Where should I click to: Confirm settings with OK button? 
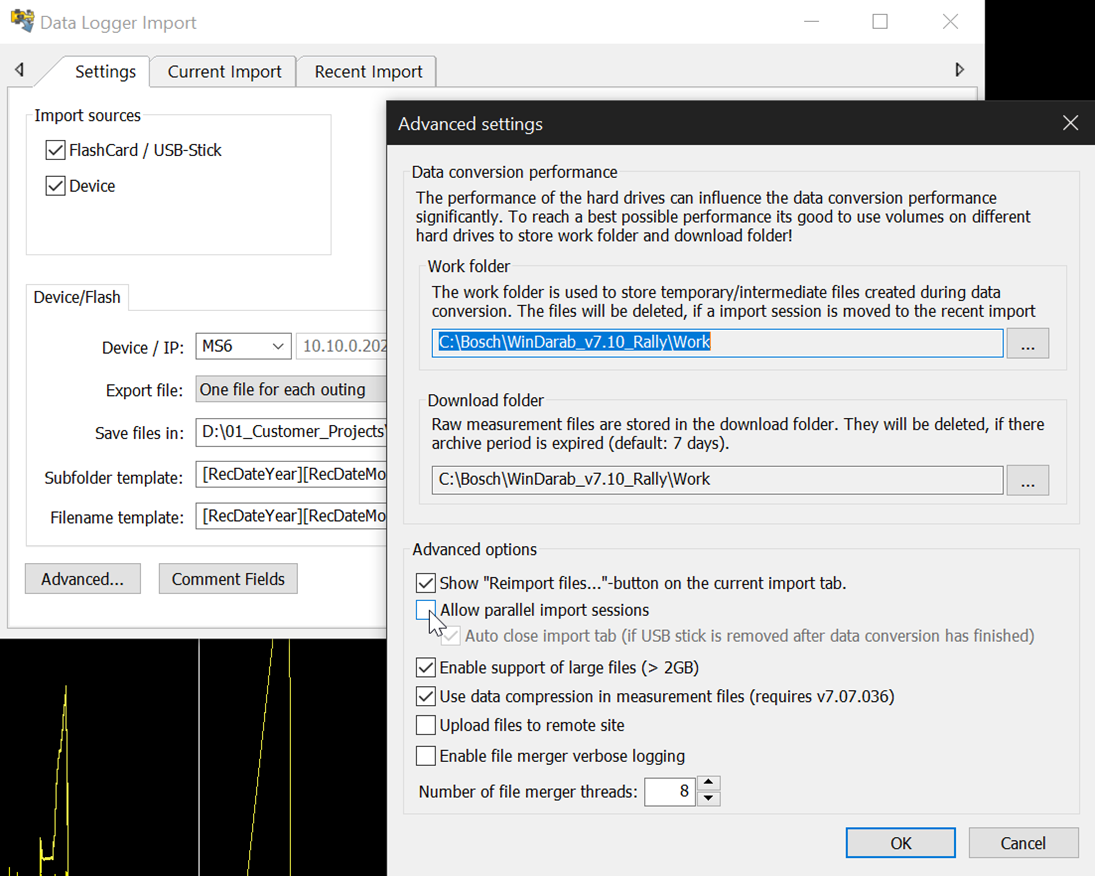(x=901, y=843)
